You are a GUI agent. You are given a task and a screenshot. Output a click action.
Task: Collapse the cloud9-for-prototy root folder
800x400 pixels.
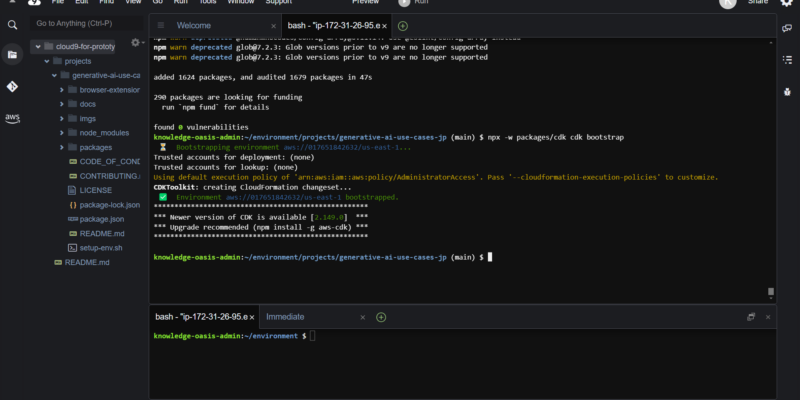pyautogui.click(x=36, y=46)
